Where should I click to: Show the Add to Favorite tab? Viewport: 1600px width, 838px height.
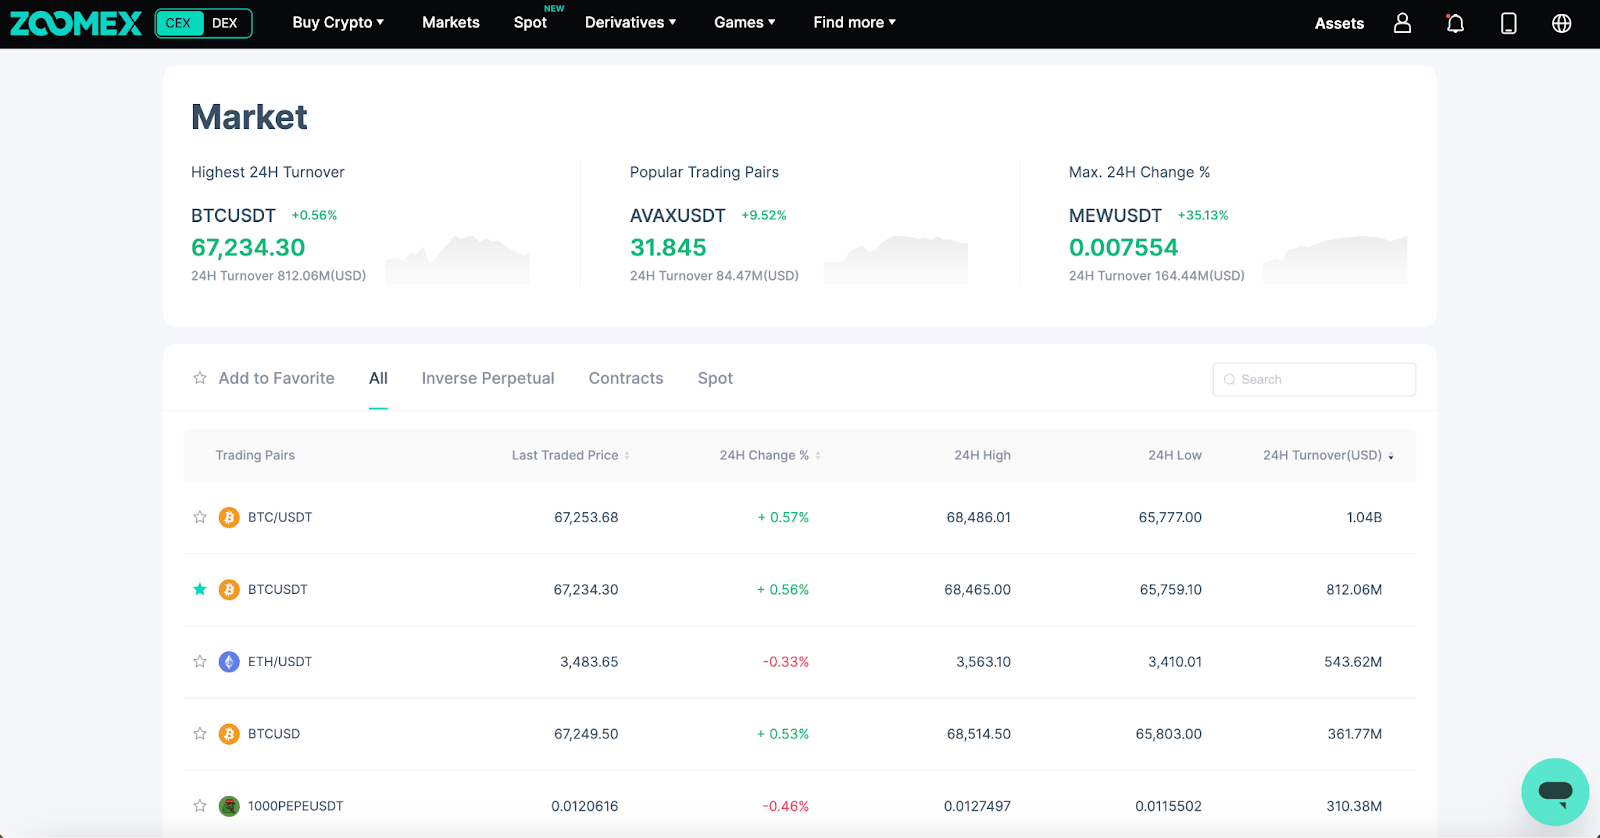(264, 378)
